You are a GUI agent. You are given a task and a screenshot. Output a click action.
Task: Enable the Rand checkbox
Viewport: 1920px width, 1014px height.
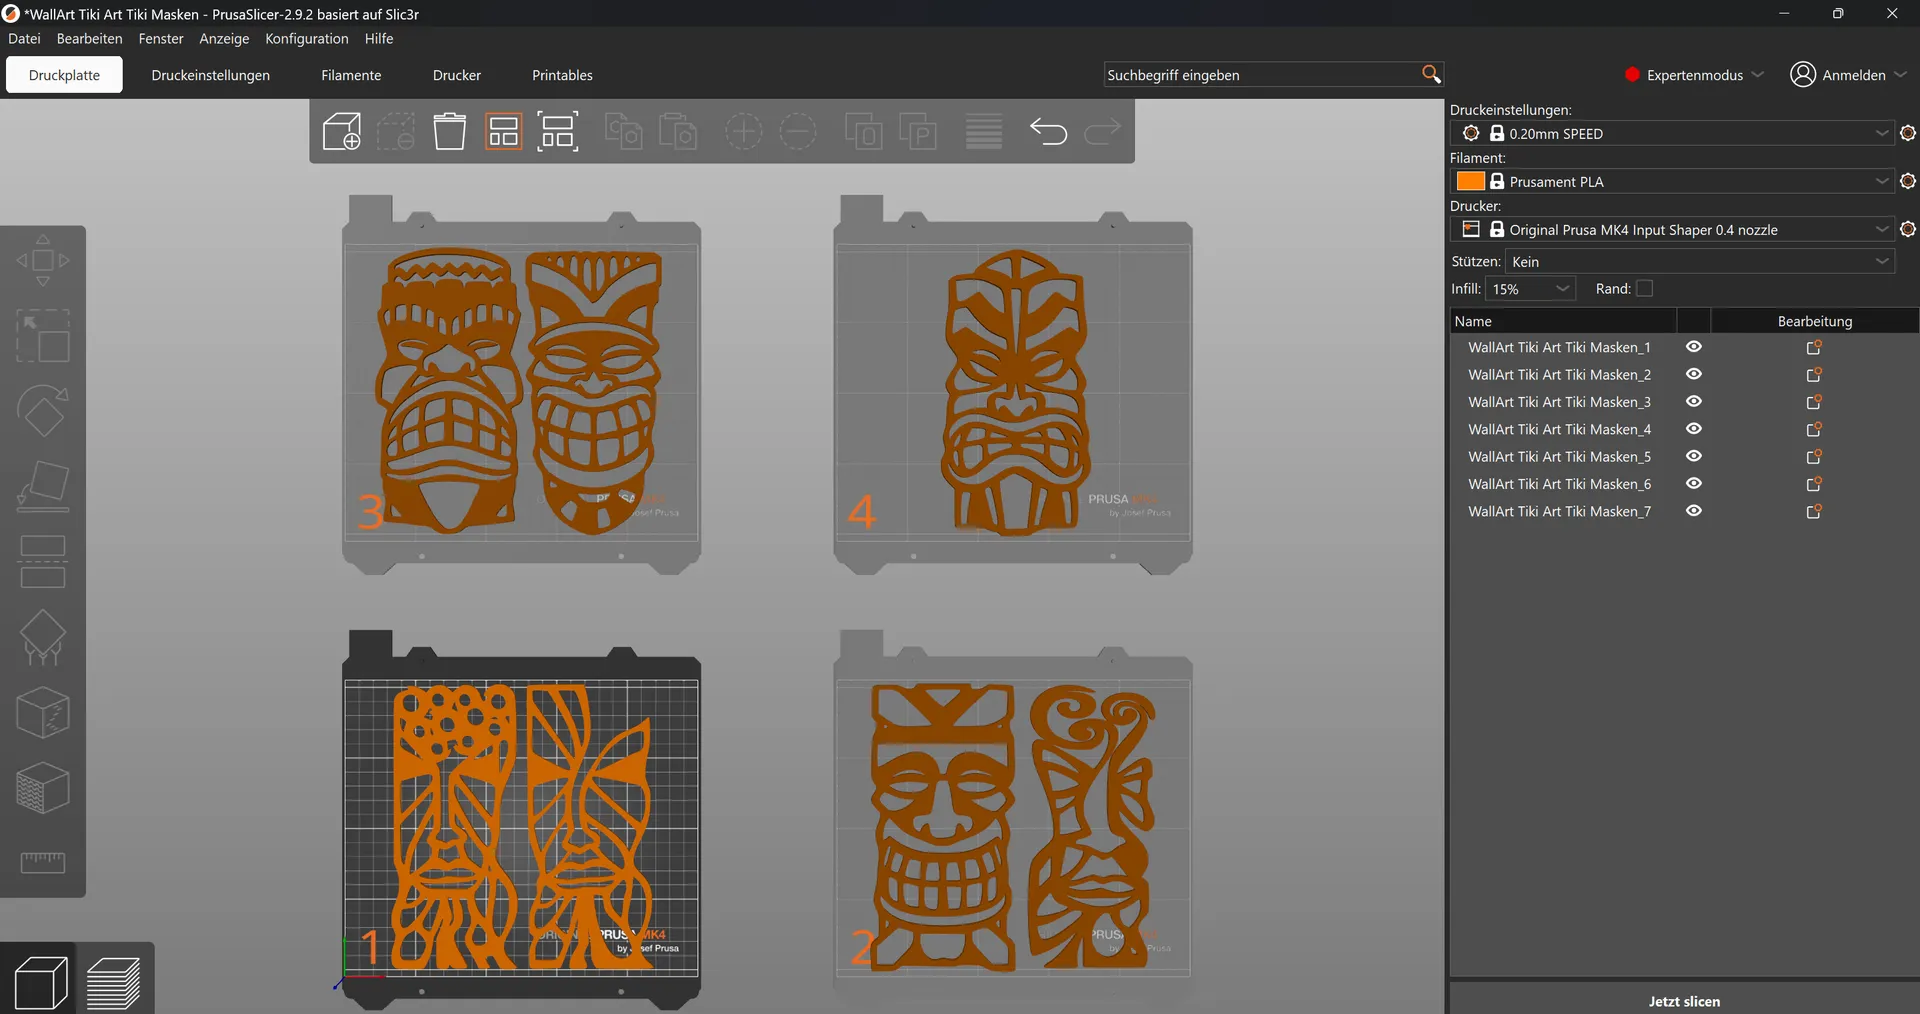1644,288
